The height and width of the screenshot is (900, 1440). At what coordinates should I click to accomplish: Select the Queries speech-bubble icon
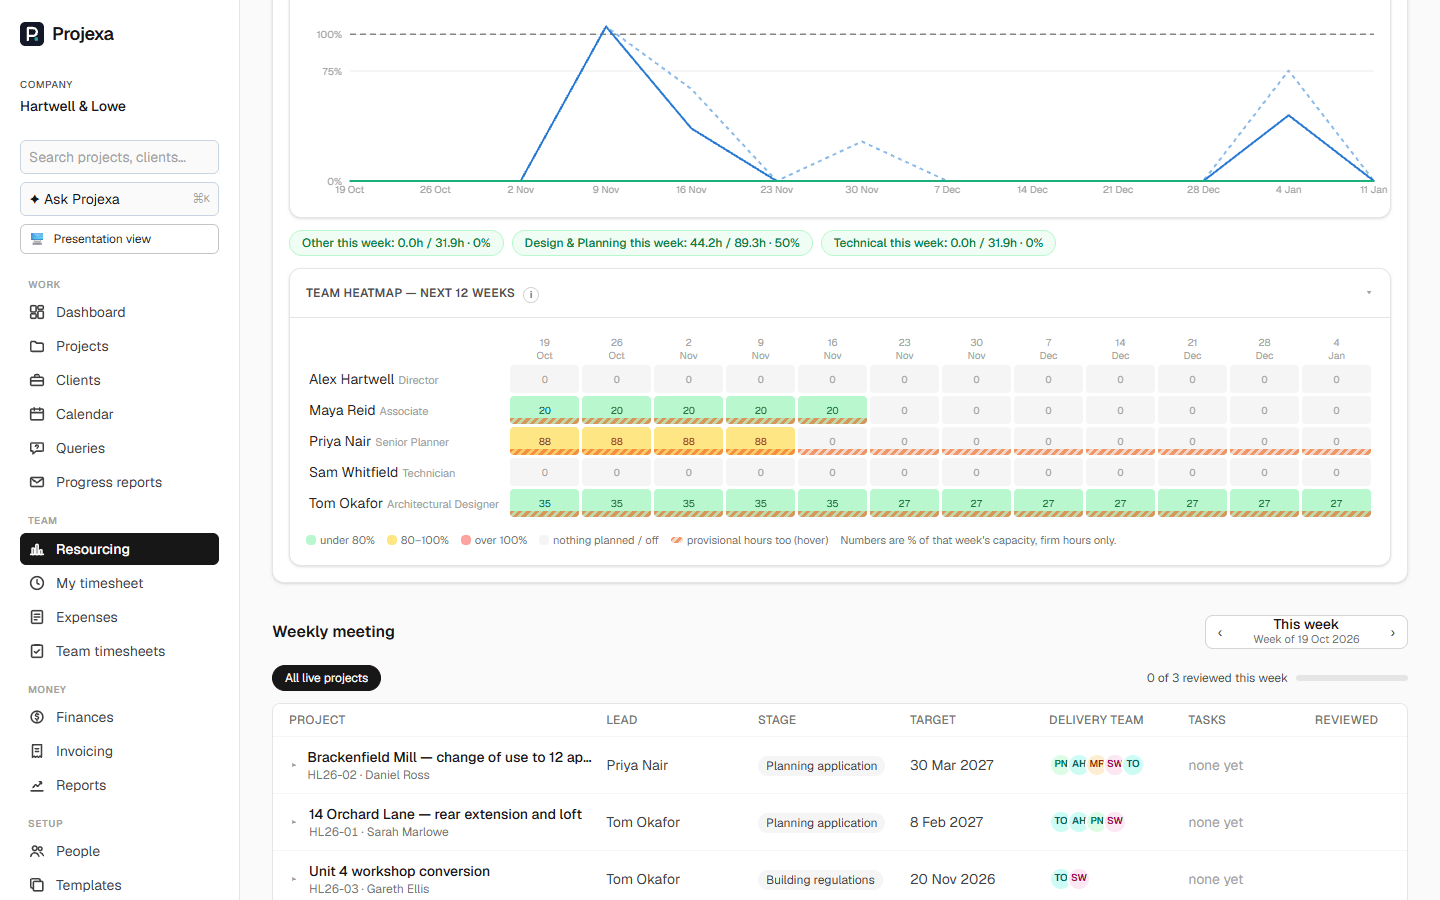37,448
